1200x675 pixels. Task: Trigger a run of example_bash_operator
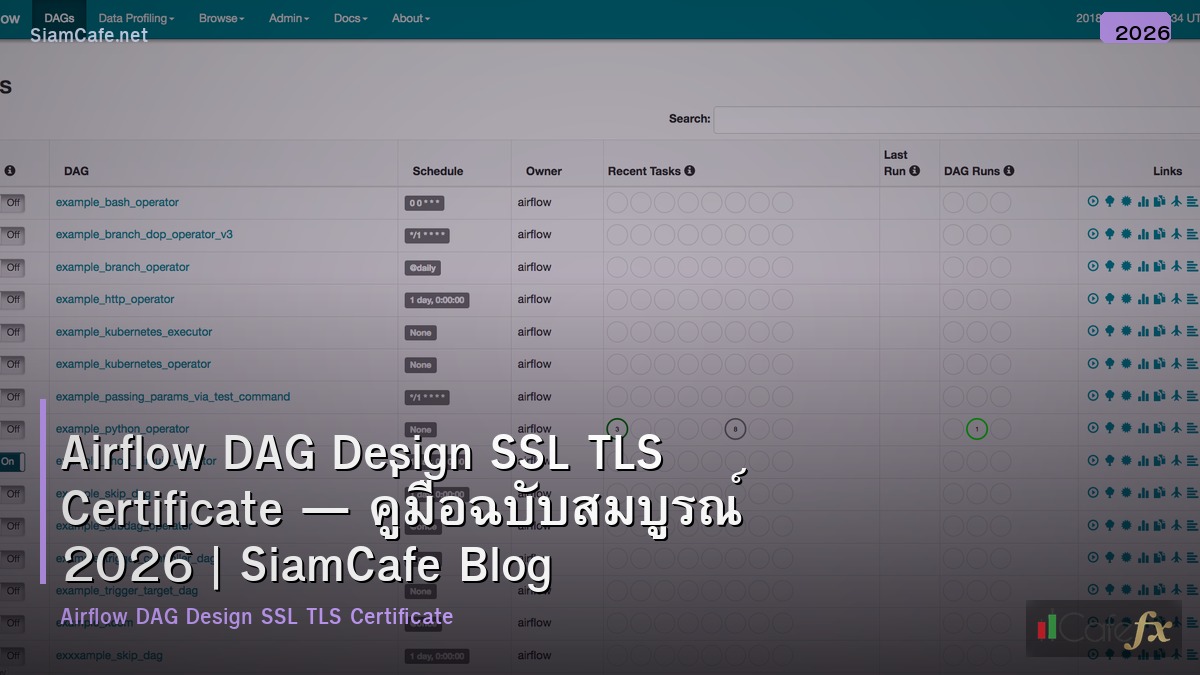point(1093,202)
